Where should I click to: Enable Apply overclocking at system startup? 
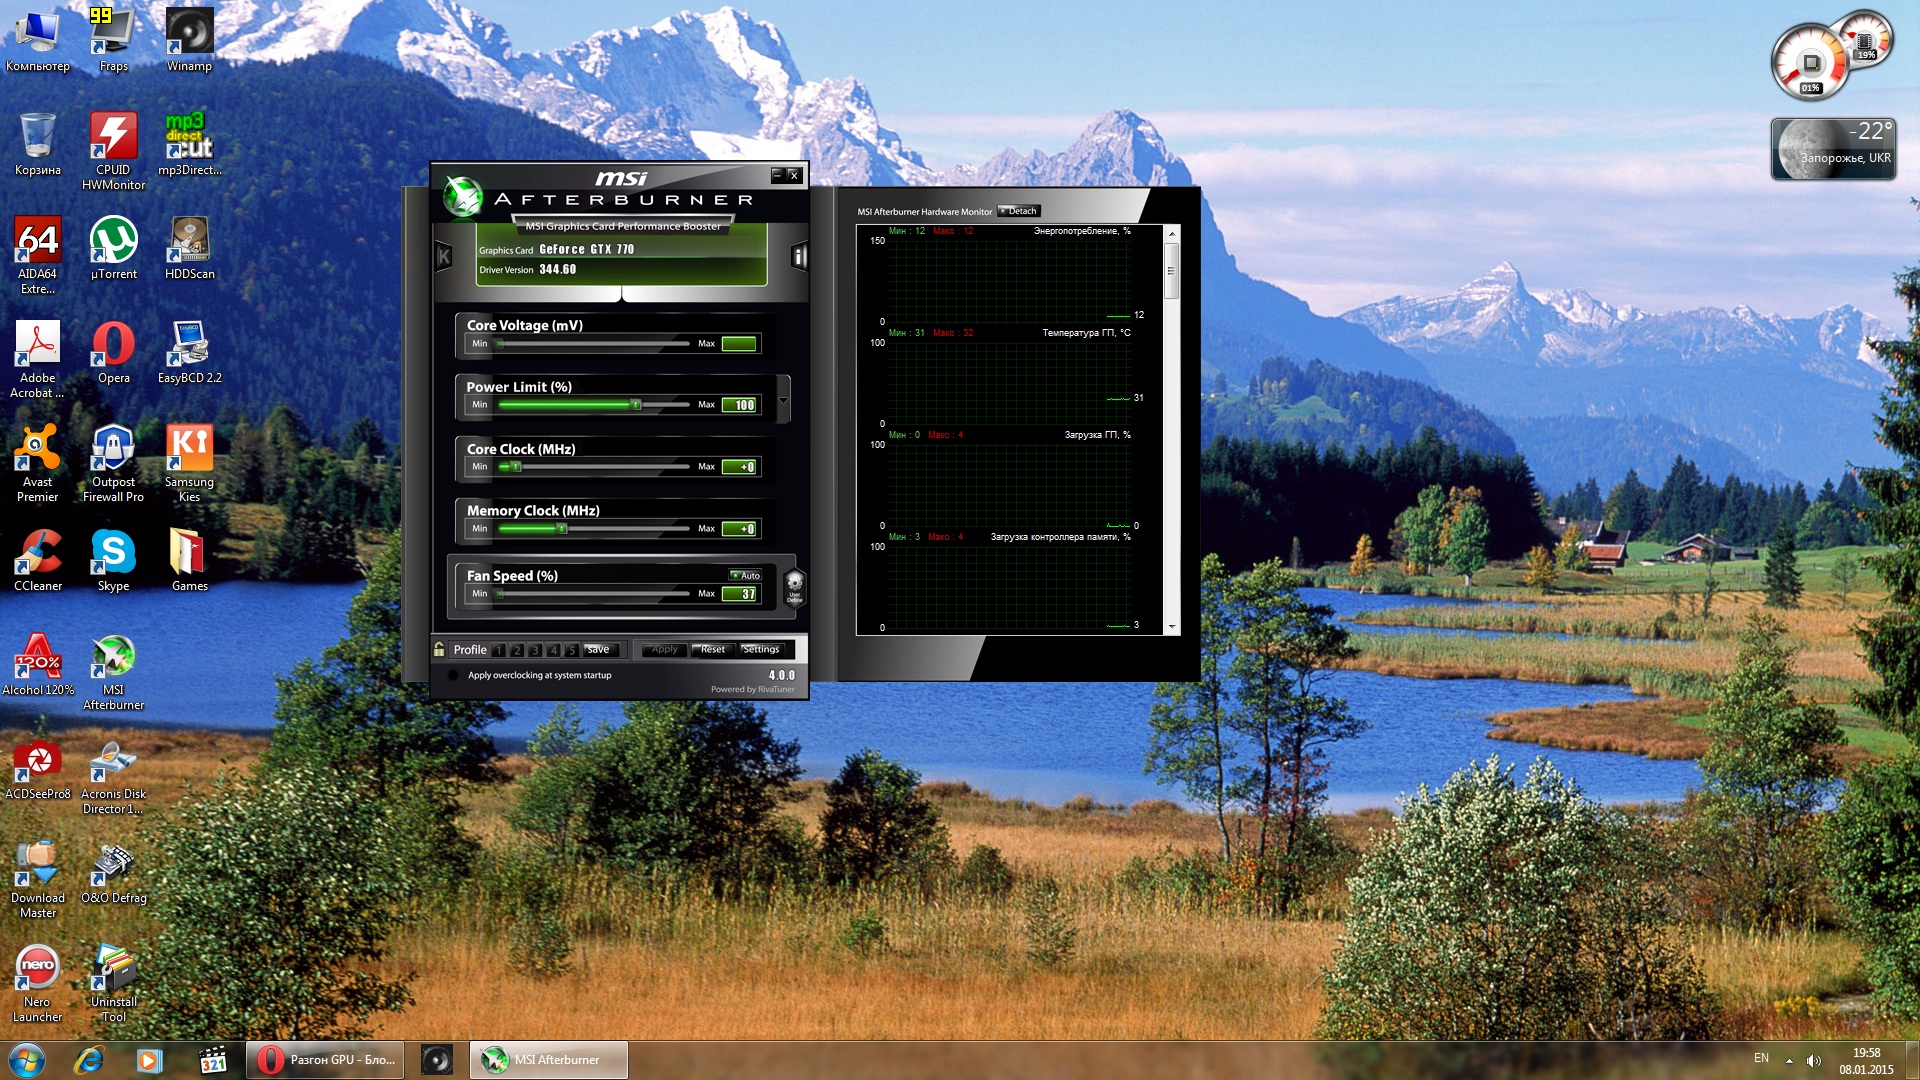point(453,676)
